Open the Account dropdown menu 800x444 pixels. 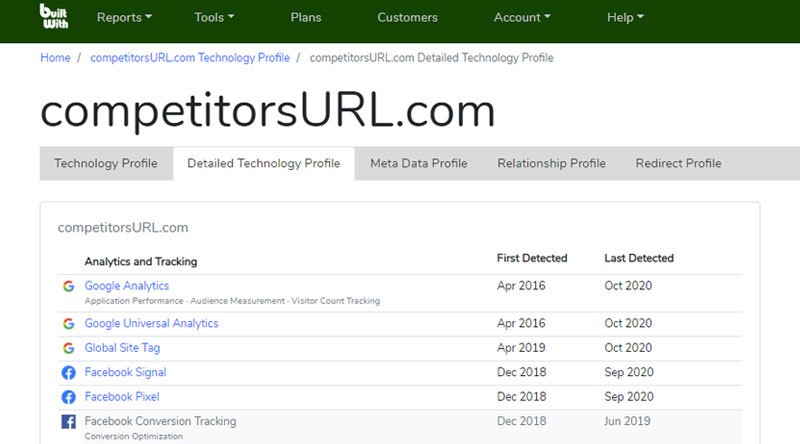point(522,17)
